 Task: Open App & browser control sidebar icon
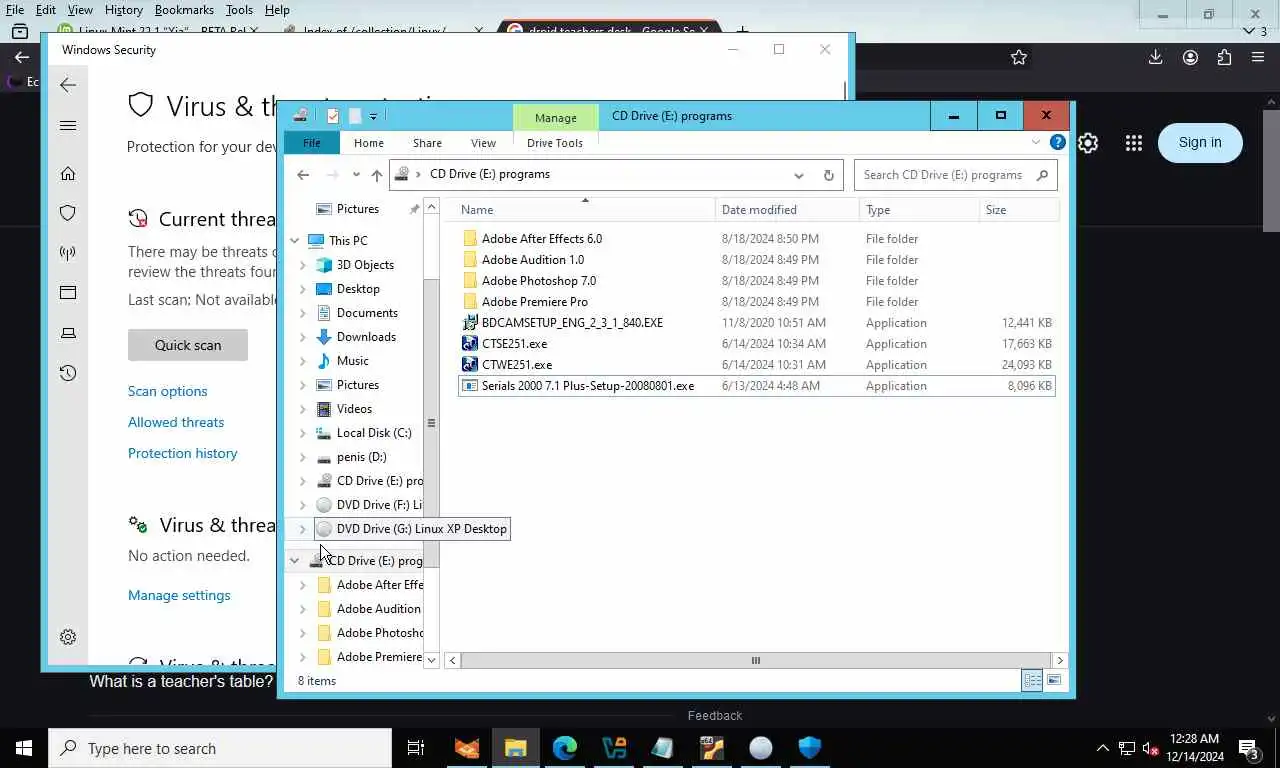[x=68, y=293]
